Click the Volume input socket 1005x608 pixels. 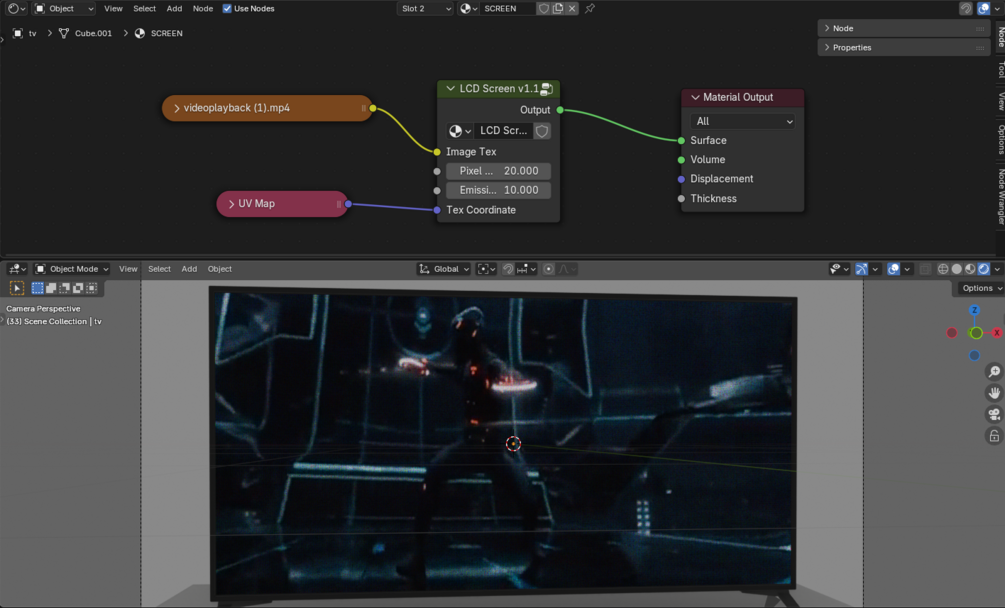click(x=681, y=160)
